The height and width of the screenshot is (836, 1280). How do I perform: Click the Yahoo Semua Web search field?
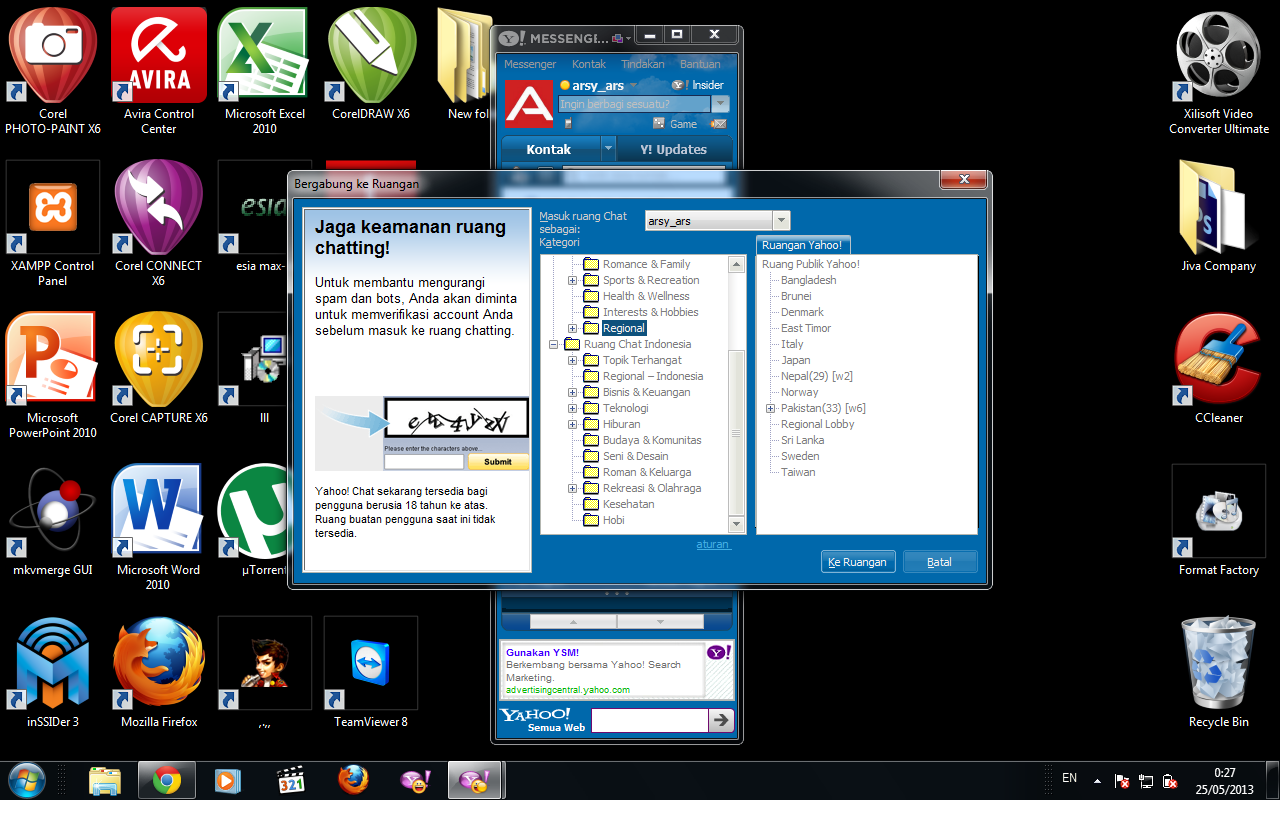coord(649,720)
